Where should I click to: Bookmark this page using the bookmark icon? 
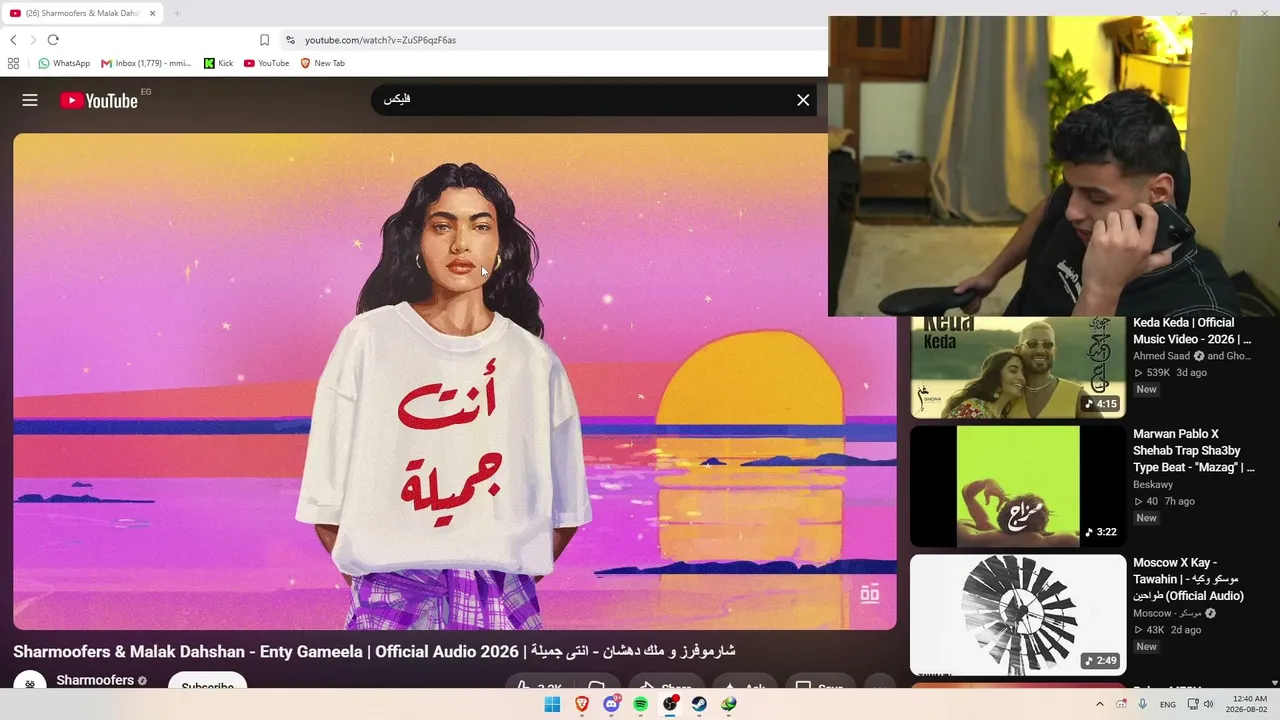pyautogui.click(x=264, y=40)
